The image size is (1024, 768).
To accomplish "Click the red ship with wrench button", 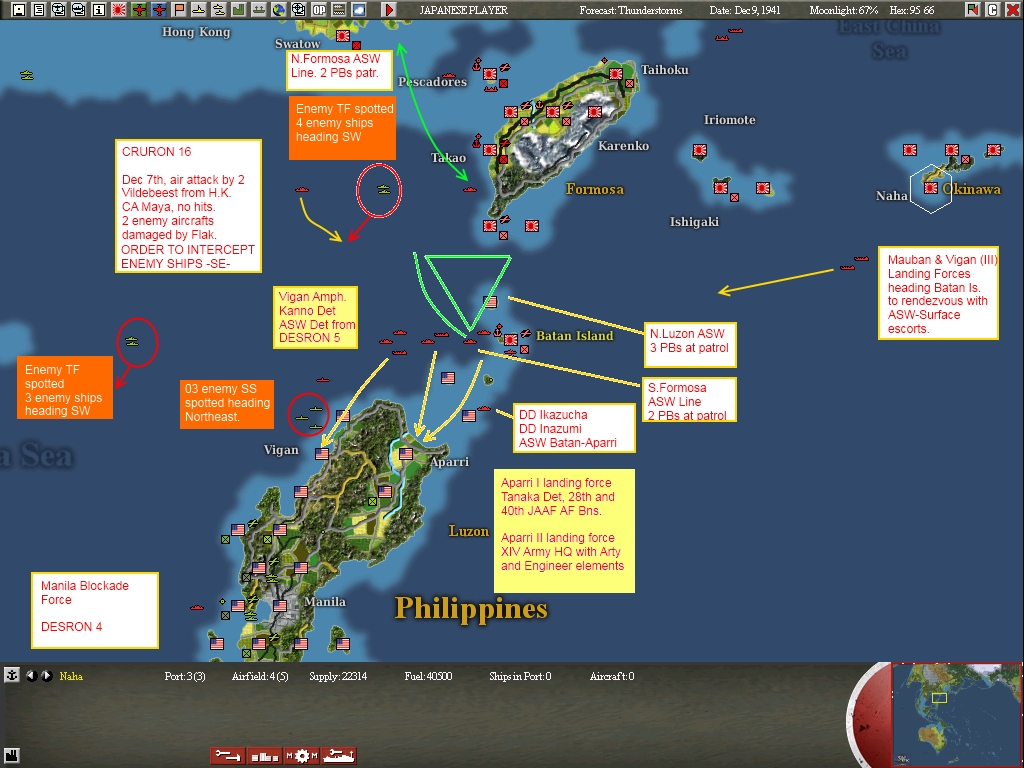I will pos(338,756).
